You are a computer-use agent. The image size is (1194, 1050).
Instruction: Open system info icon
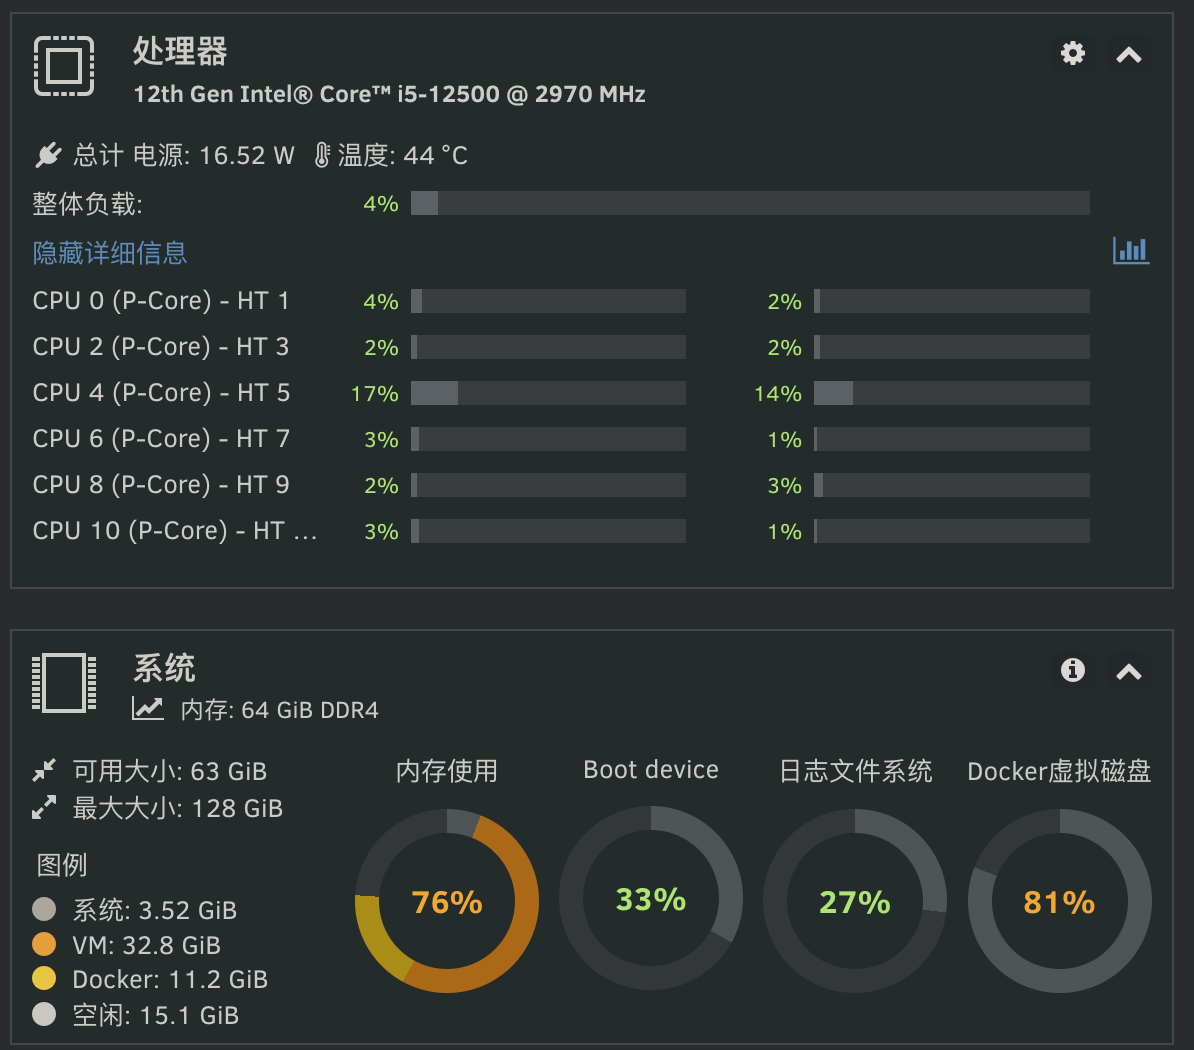1072,670
